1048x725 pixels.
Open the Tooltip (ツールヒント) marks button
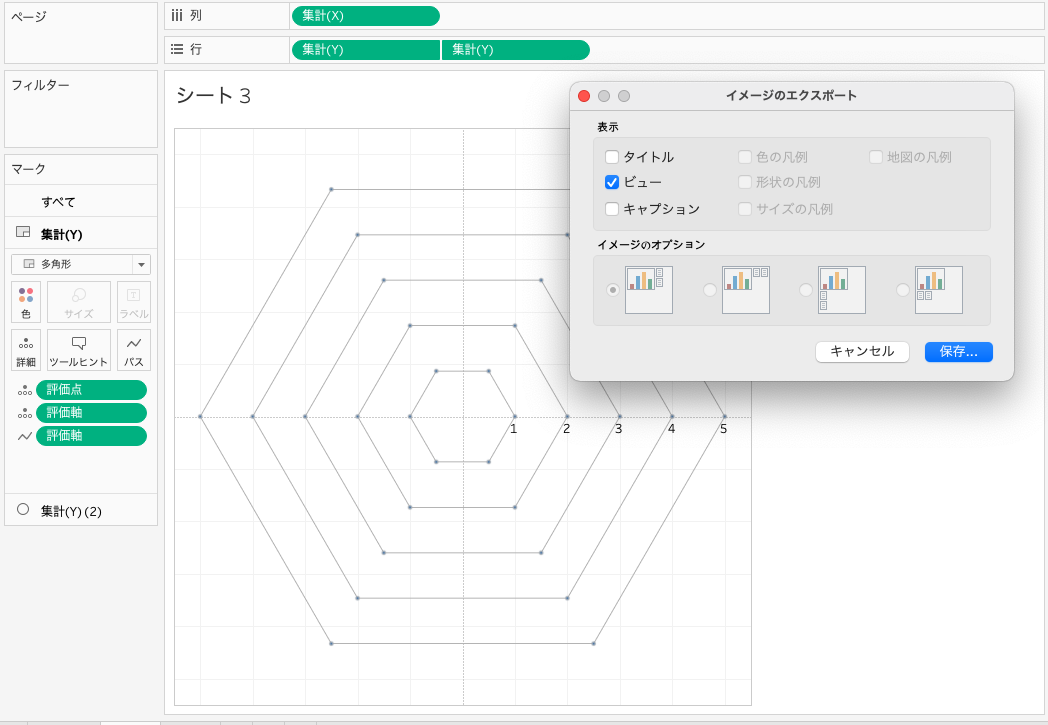pyautogui.click(x=79, y=350)
